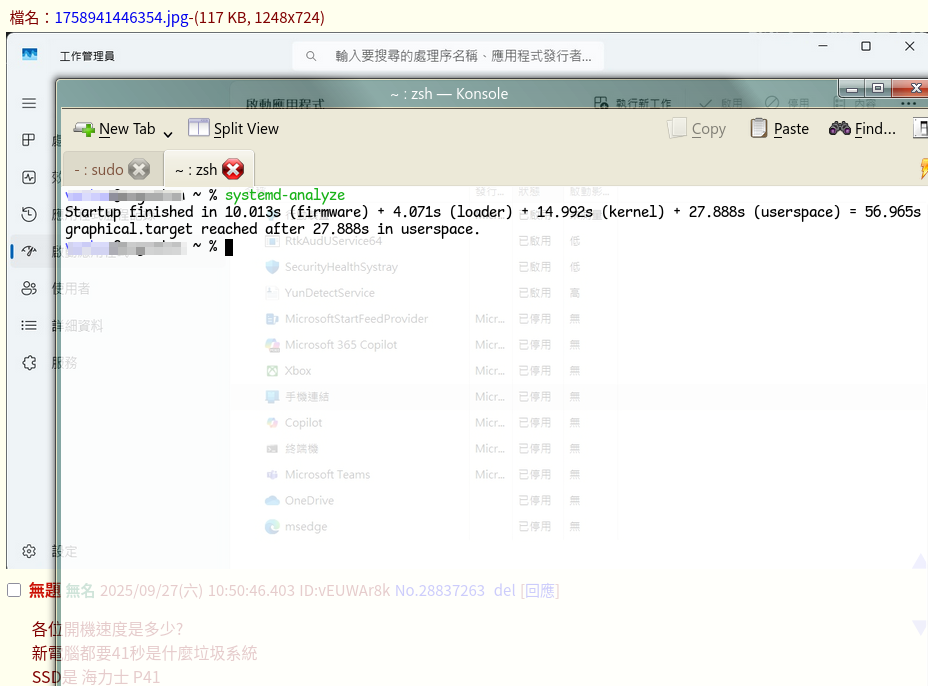928x686 pixels.
Task: Open the Services puzzle icon in sidebar
Action: point(29,362)
